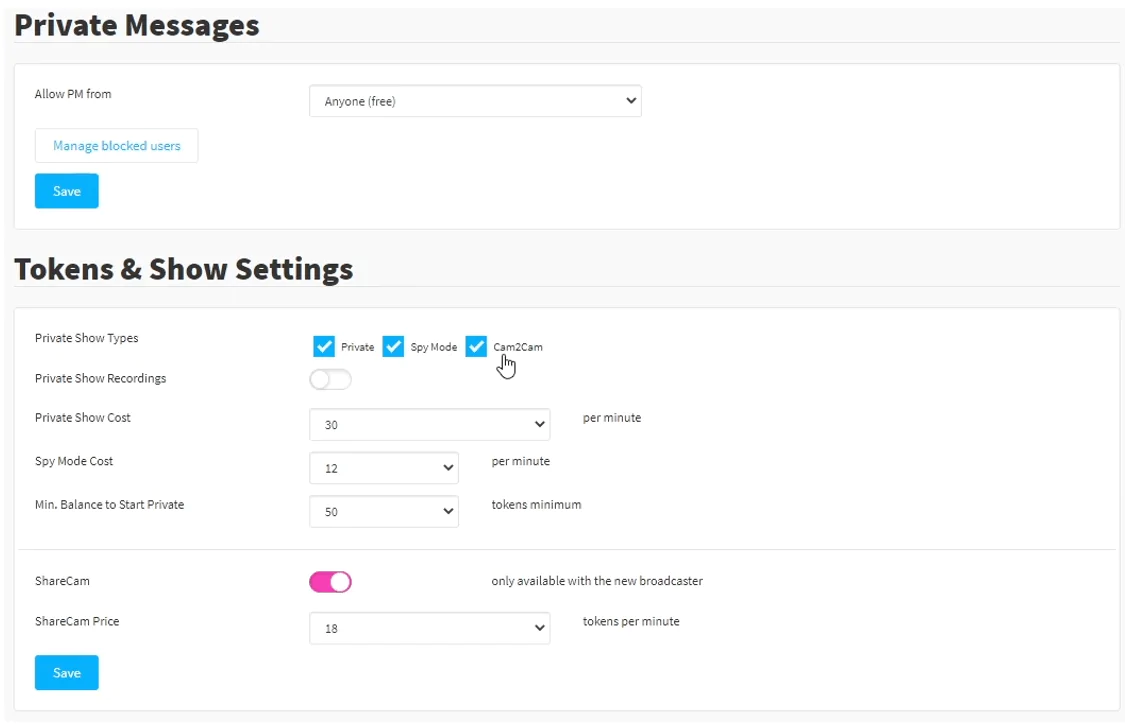Image resolution: width=1125 pixels, height=725 pixels.
Task: Click Manage blocked users button
Action: (x=116, y=146)
